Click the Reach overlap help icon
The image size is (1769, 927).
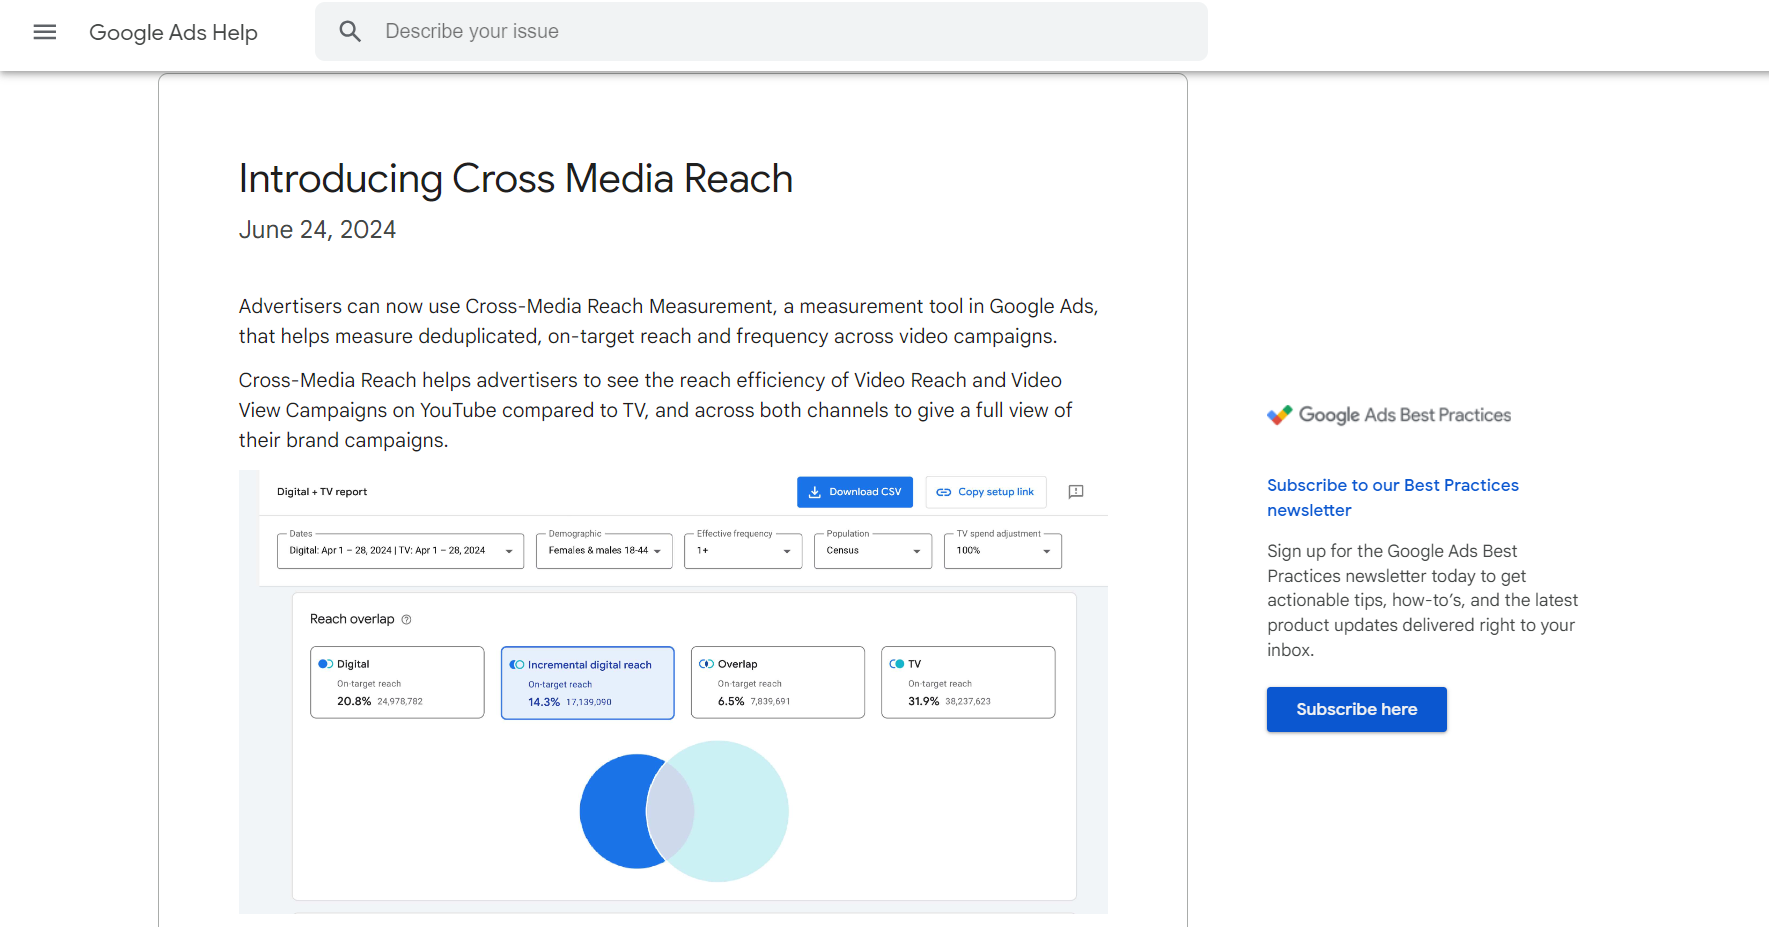[x=406, y=620]
